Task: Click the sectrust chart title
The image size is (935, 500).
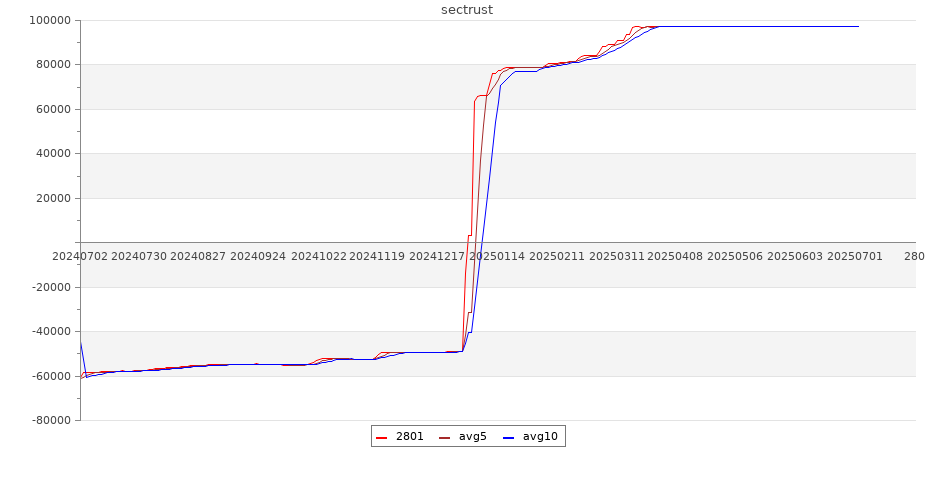Action: click(467, 10)
